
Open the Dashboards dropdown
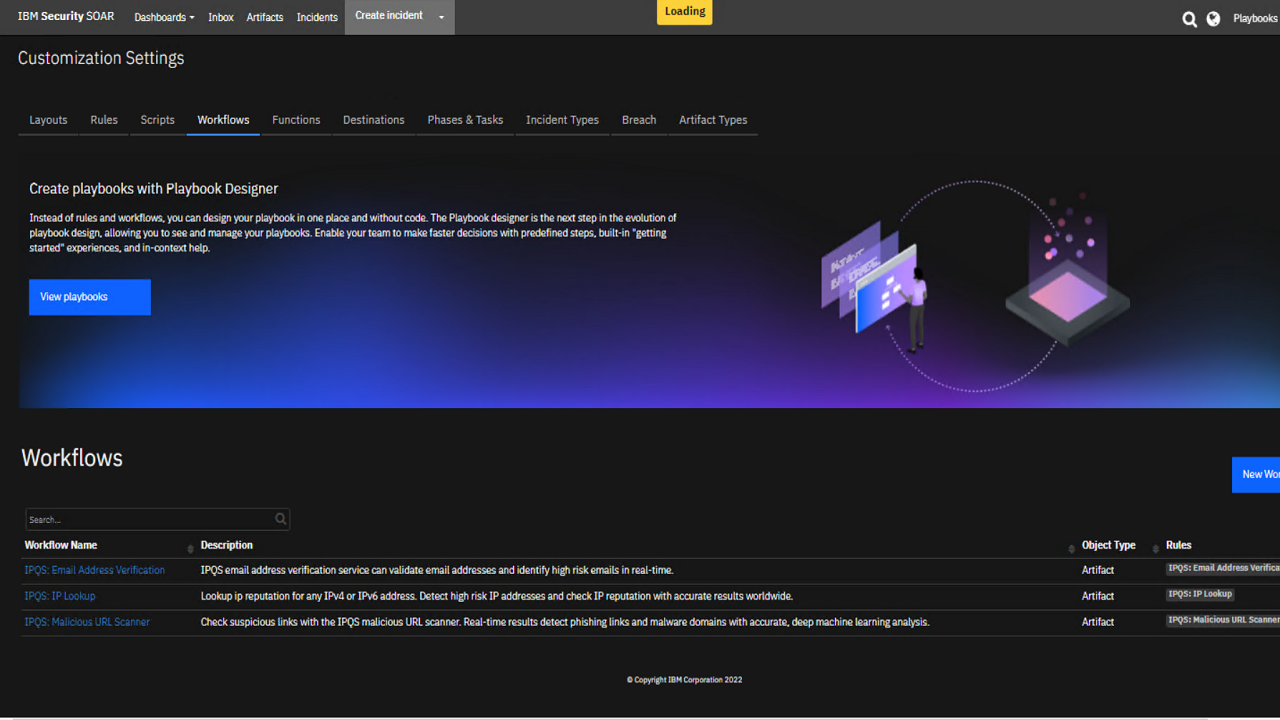click(x=163, y=17)
